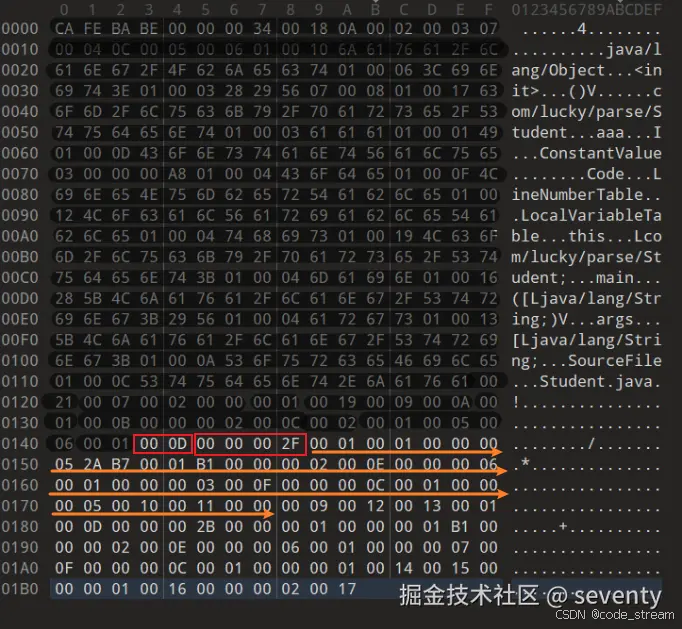Image resolution: width=682 pixels, height=629 pixels.
Task: Select decoded text '...Student.java.'
Action: (587, 381)
